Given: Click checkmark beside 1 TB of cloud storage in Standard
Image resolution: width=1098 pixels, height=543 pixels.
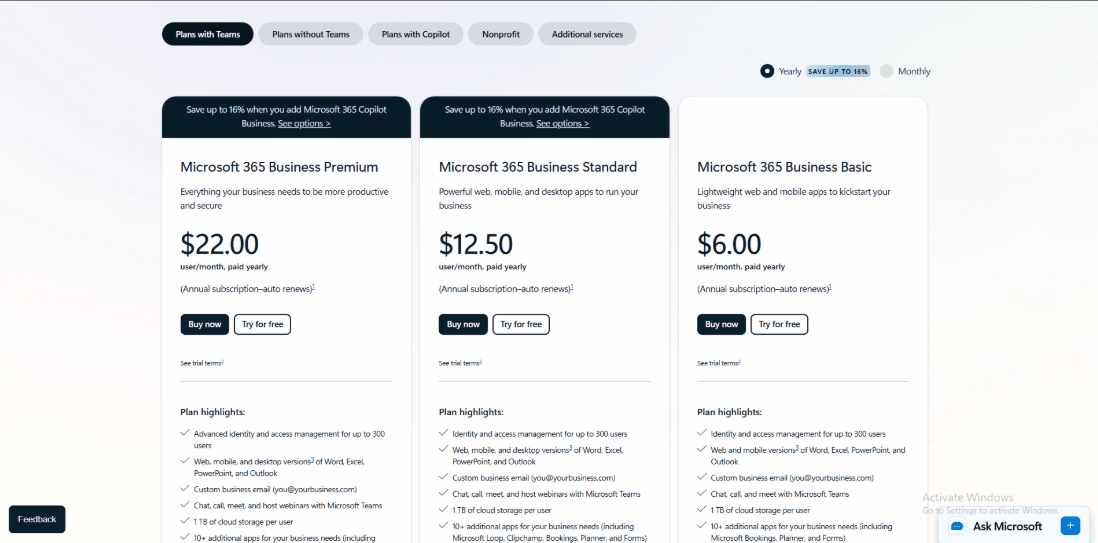Looking at the screenshot, I should 443,509.
